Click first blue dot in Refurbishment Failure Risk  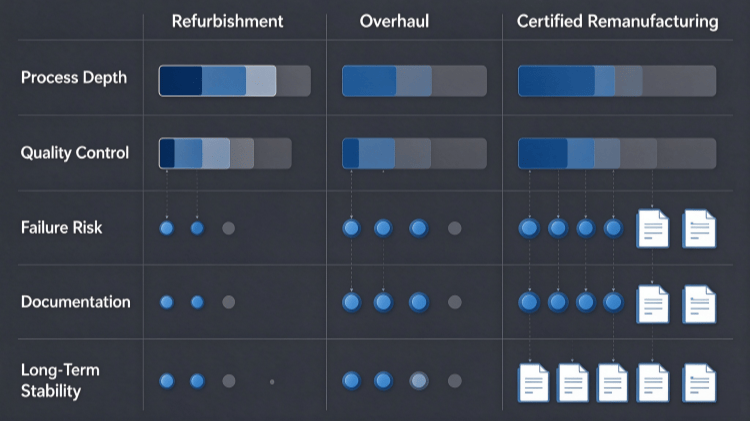click(x=166, y=228)
